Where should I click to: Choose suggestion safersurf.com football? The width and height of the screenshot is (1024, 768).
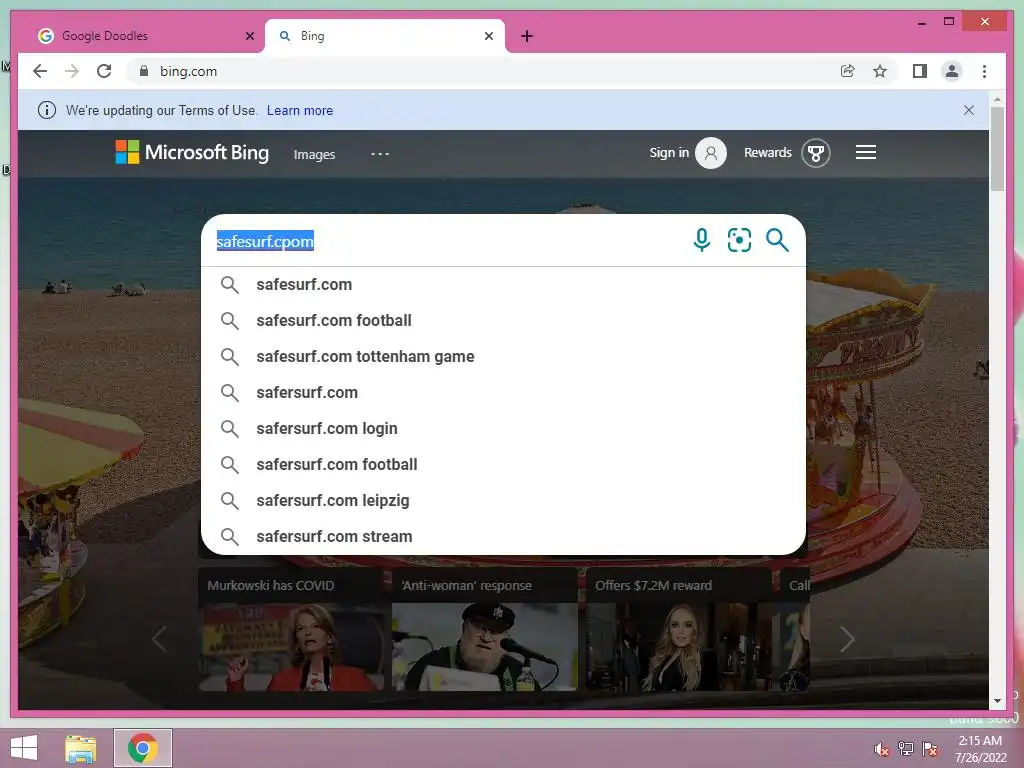[x=503, y=464]
